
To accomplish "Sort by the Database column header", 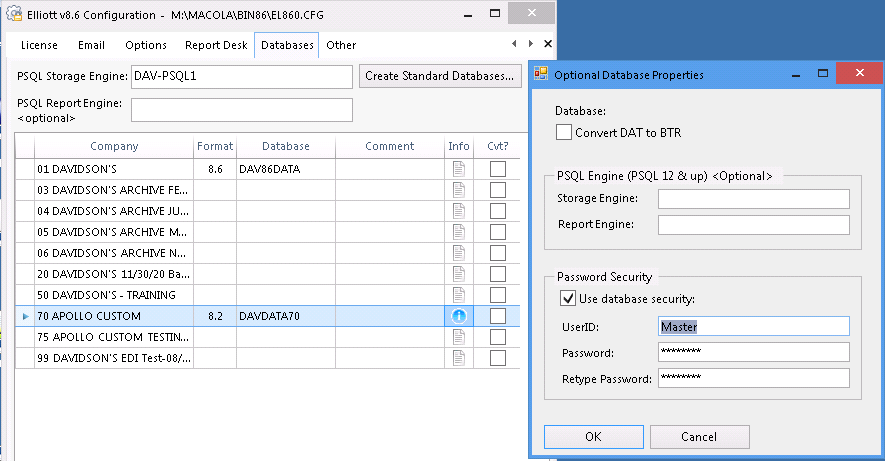I will click(x=286, y=146).
